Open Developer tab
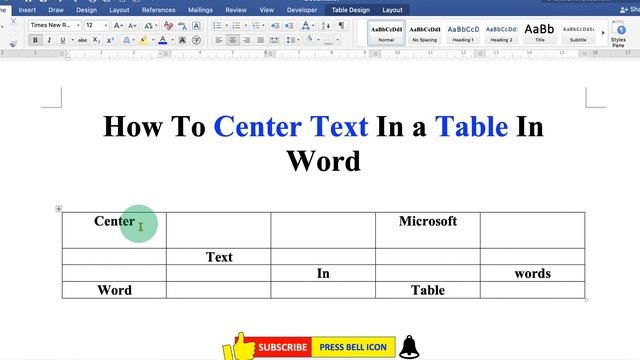The width and height of the screenshot is (640, 360). tap(302, 10)
